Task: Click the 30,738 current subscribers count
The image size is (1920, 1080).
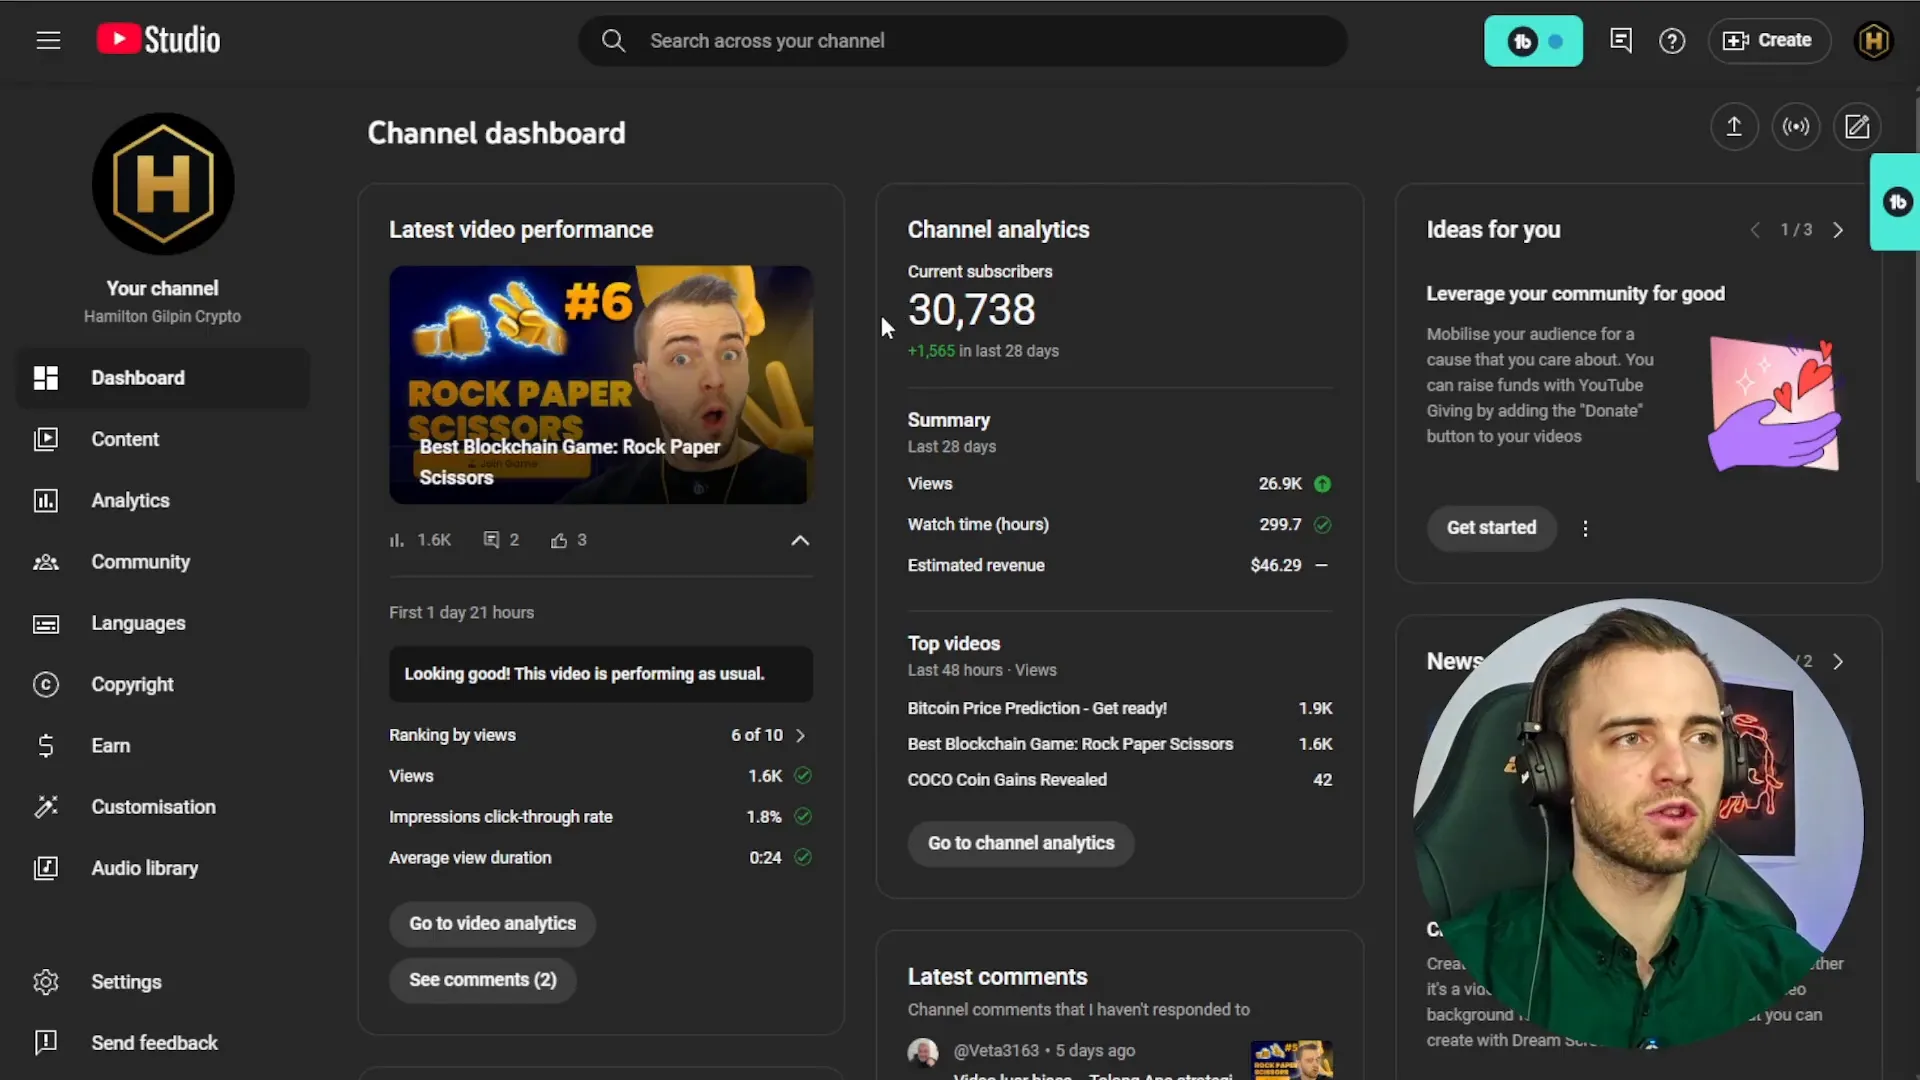Action: coord(971,311)
